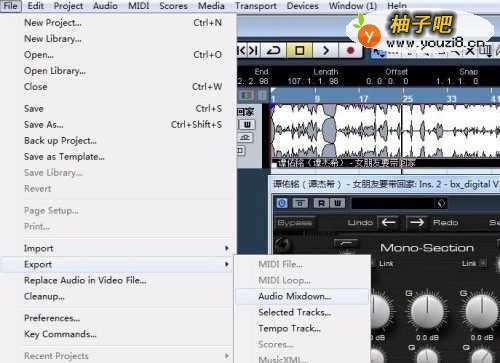Viewport: 500px width, 363px height.
Task: Click the Length value in info line
Action: (313, 81)
